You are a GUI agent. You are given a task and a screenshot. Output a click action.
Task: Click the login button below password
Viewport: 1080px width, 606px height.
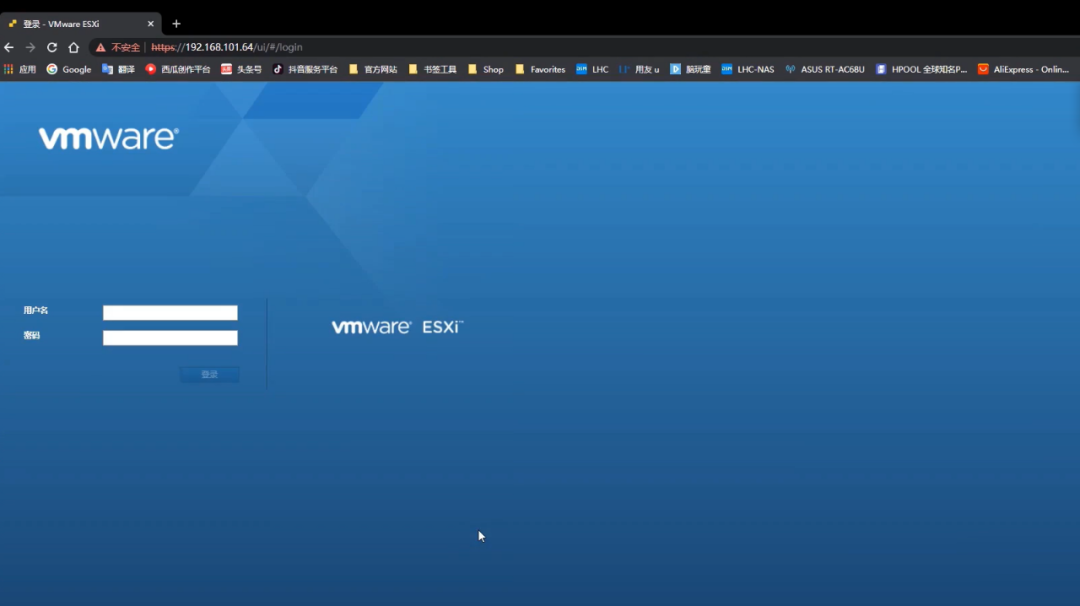(x=209, y=375)
